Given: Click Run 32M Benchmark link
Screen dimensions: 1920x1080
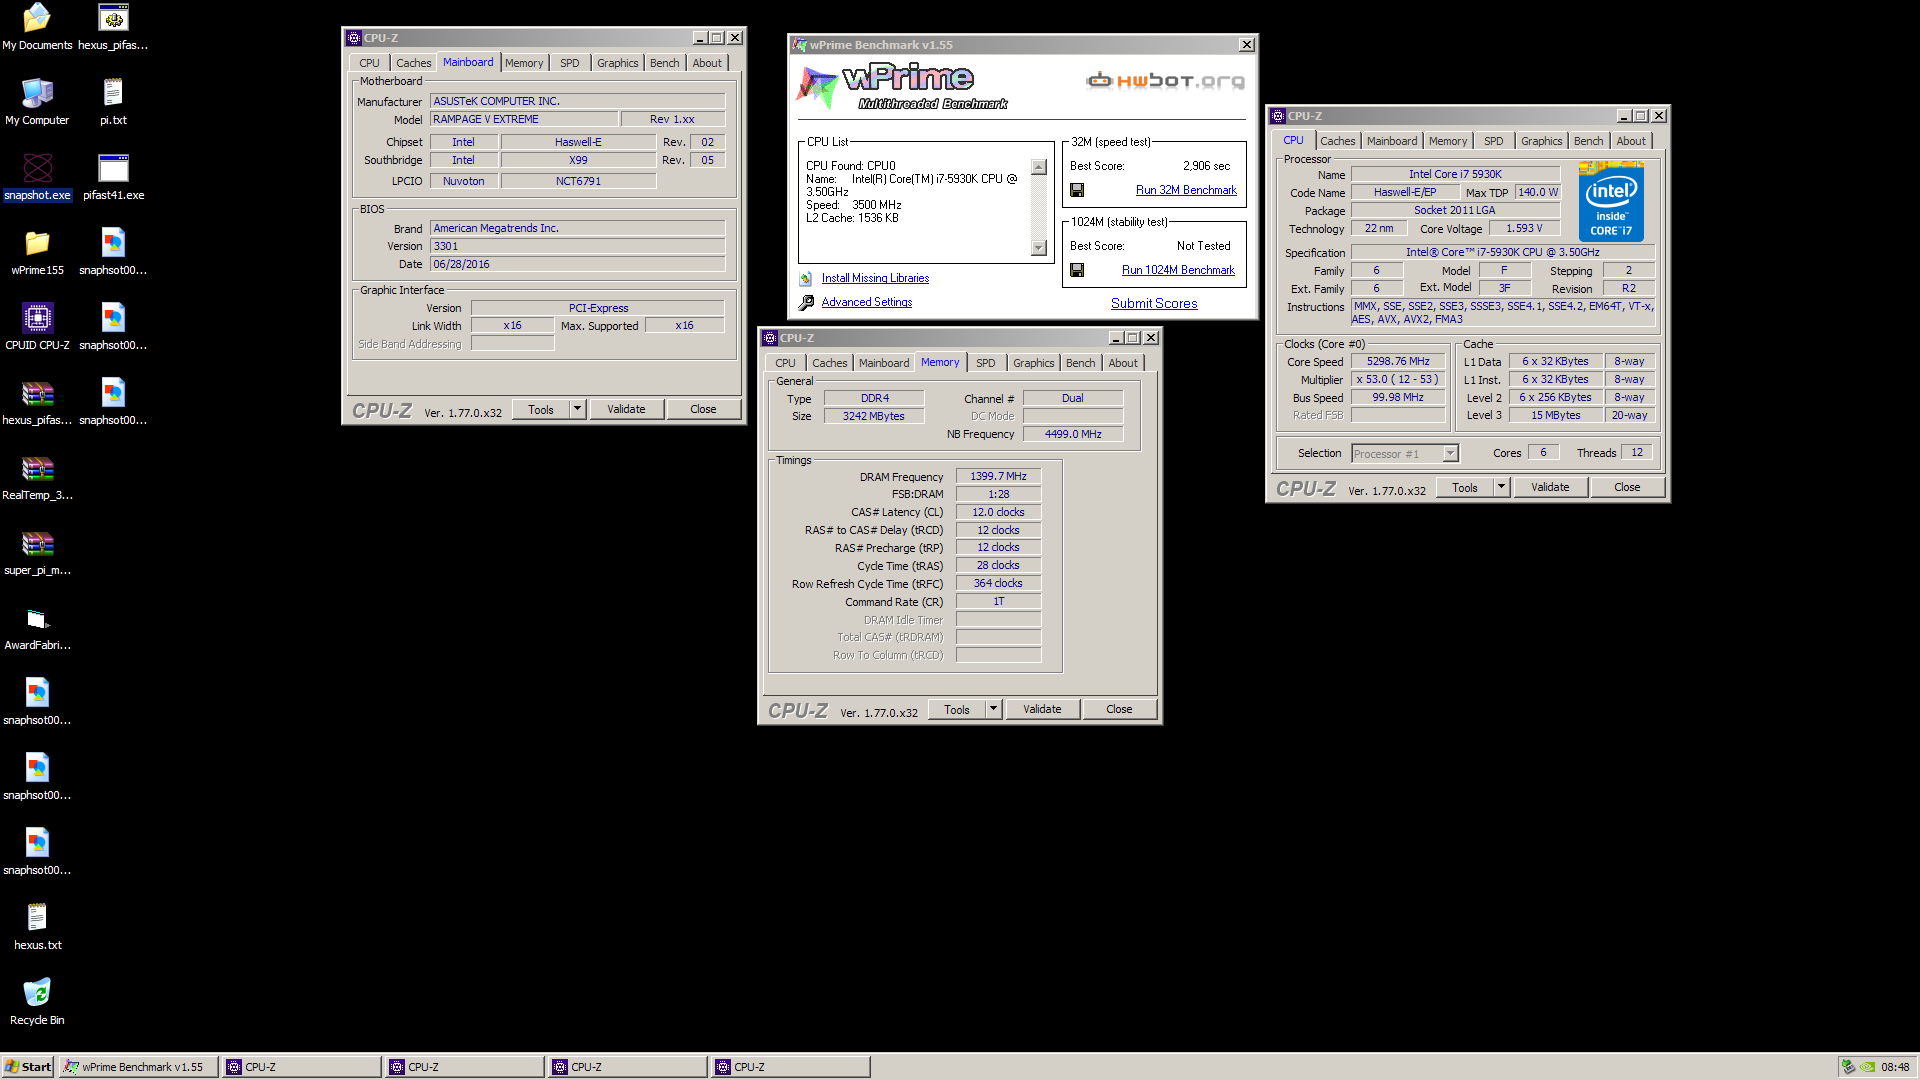Looking at the screenshot, I should tap(1186, 190).
